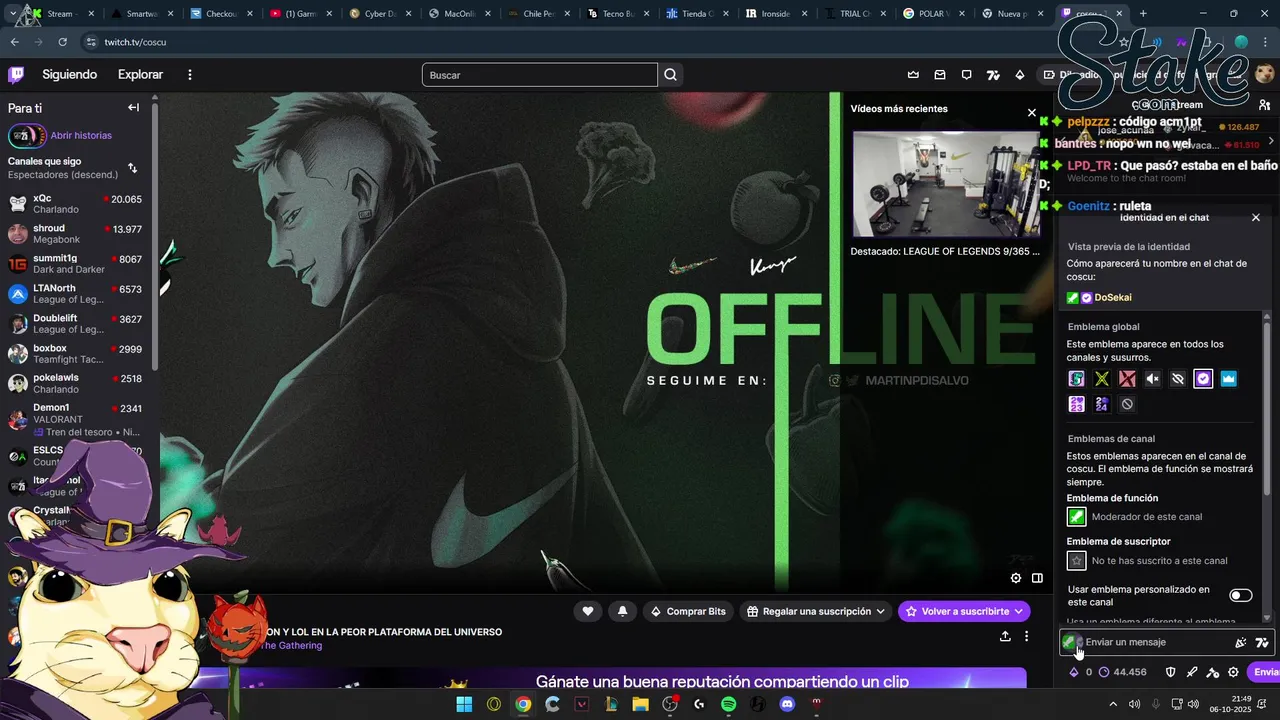1280x720 pixels.
Task: Open the Get Bits diamond icon in the top nav
Action: (x=1020, y=75)
